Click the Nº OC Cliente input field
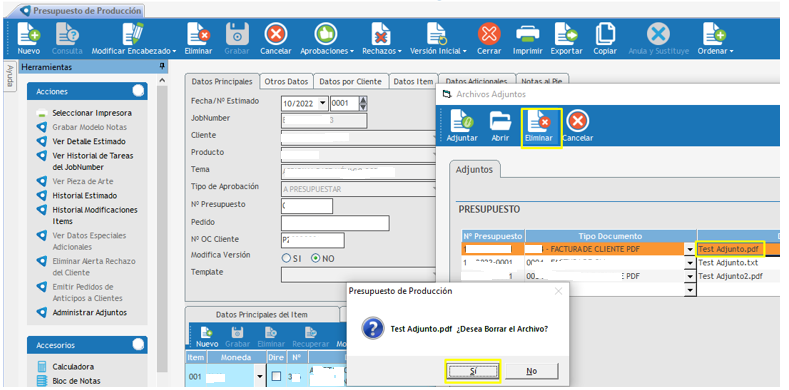Screen dimensions: 789x390 [313, 240]
